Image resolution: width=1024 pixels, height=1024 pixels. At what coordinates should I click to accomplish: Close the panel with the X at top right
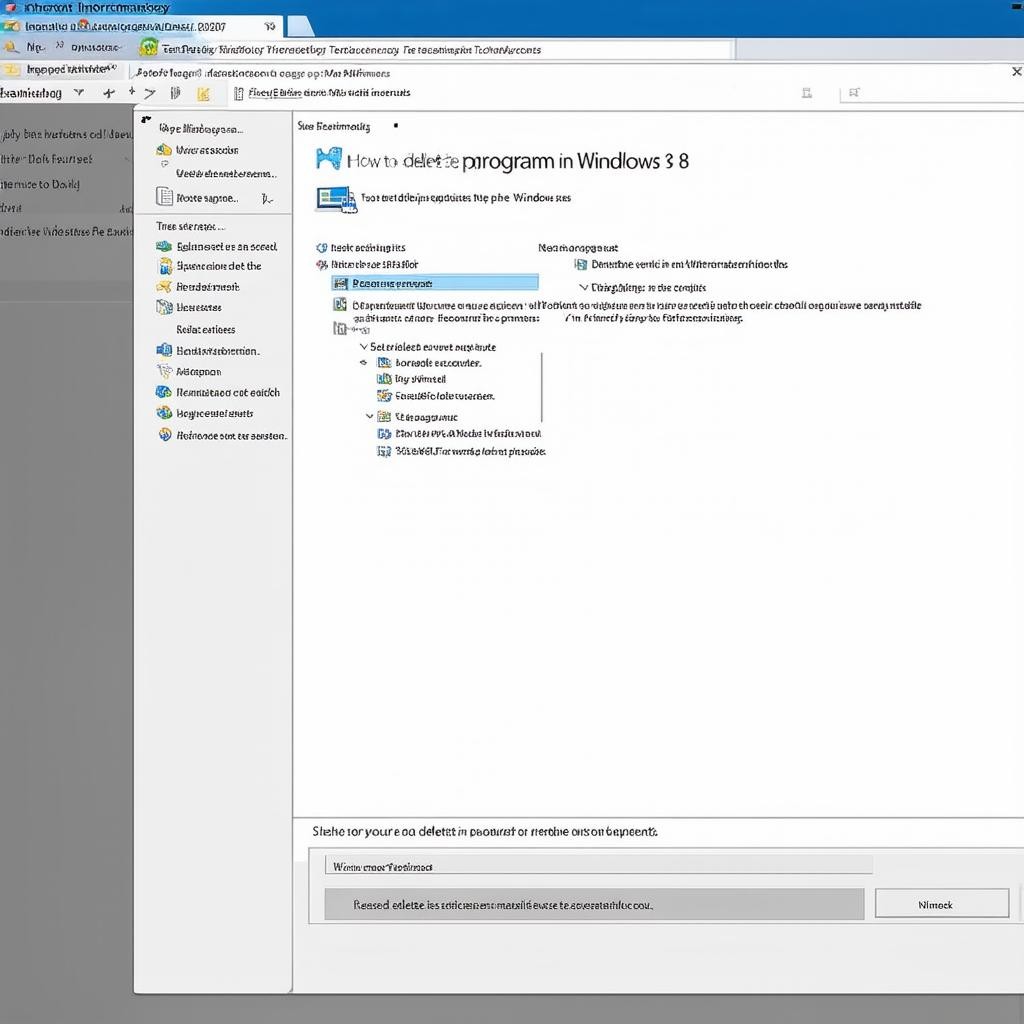(x=1016, y=72)
